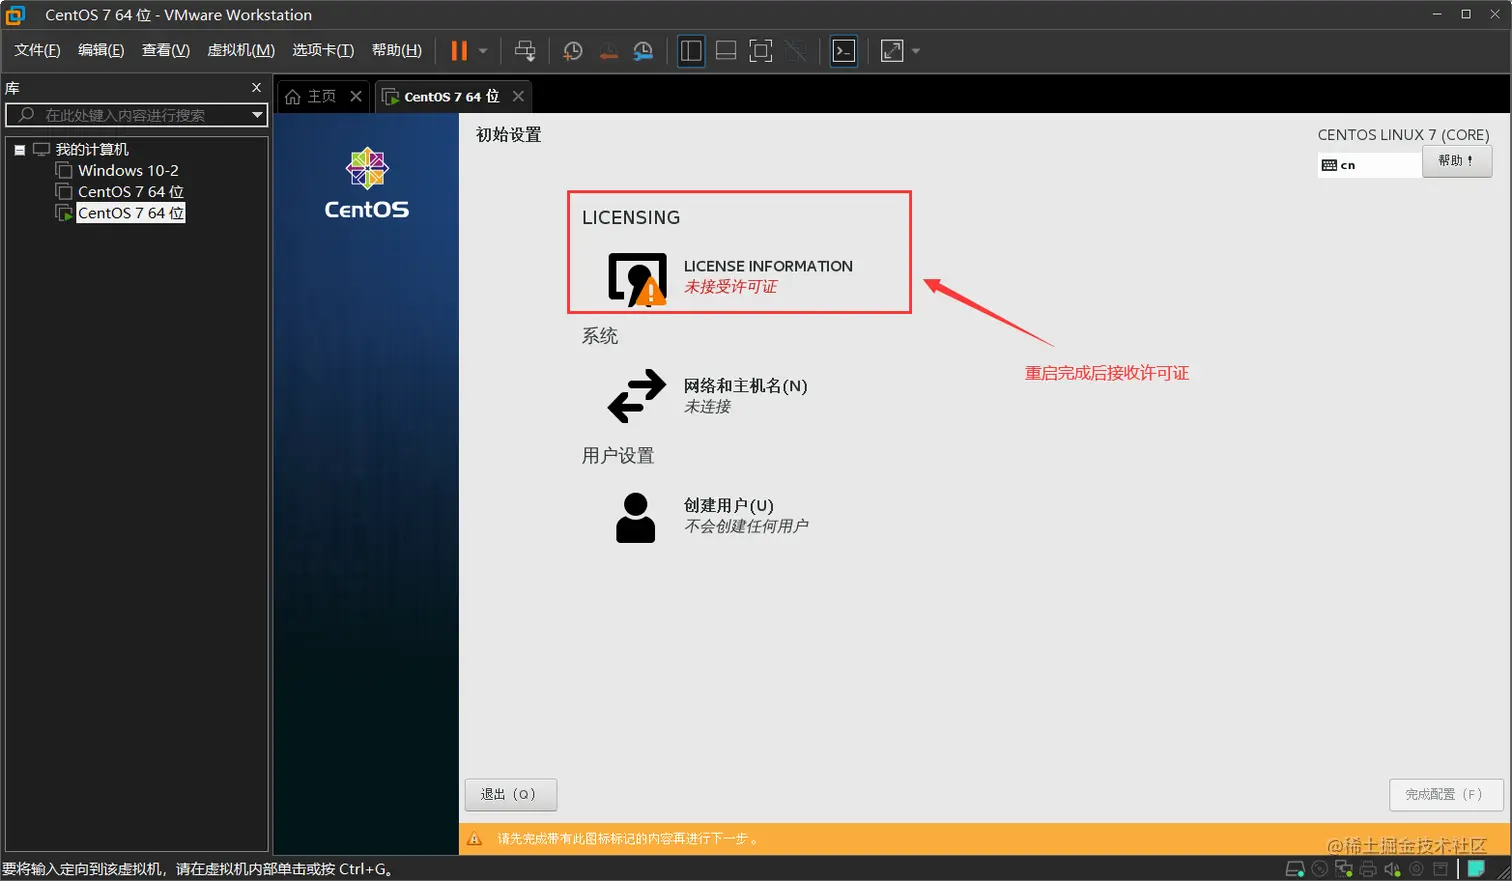Open the library search dropdown arrow
Image resolution: width=1512 pixels, height=881 pixels.
click(257, 115)
